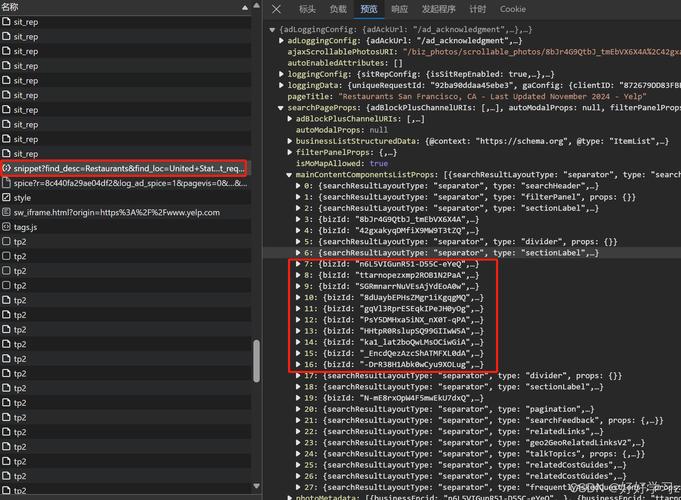Click the script icon beside tags.js
Screen dimensions: 681x500
coord(6,227)
